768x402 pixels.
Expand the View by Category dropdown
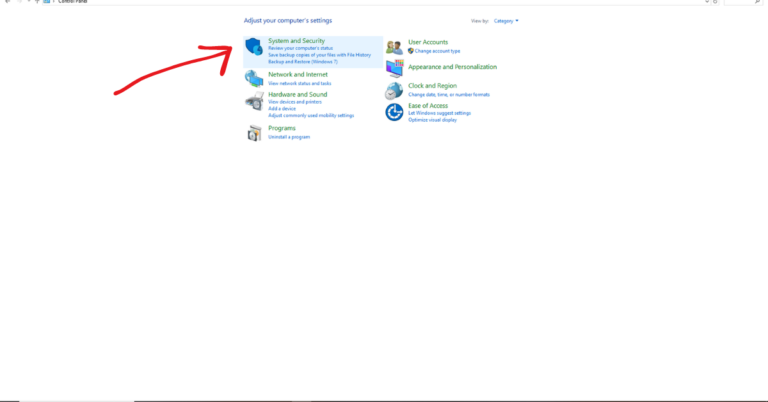(506, 20)
